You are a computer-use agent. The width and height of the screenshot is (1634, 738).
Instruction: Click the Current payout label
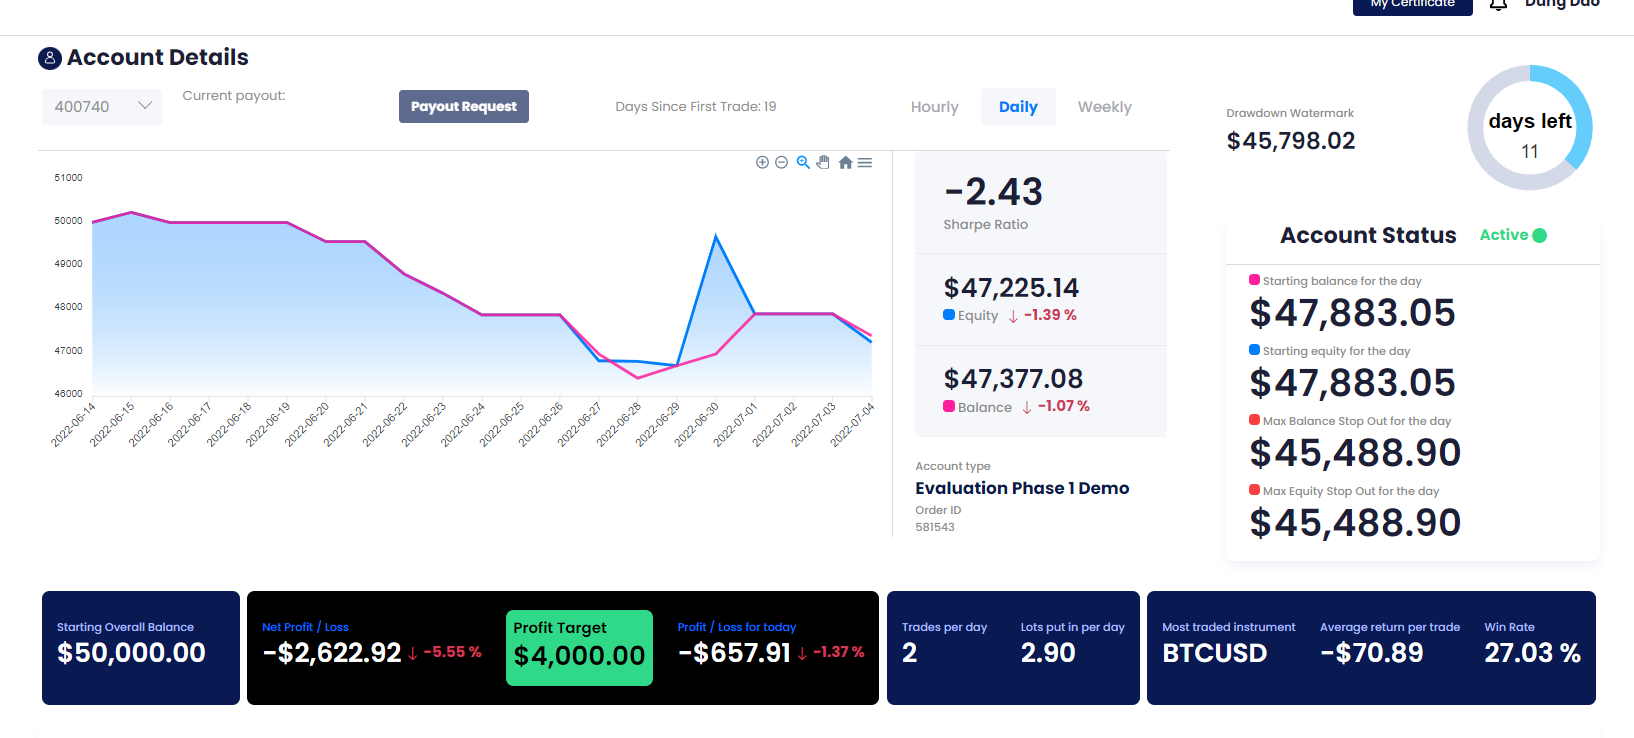[234, 96]
